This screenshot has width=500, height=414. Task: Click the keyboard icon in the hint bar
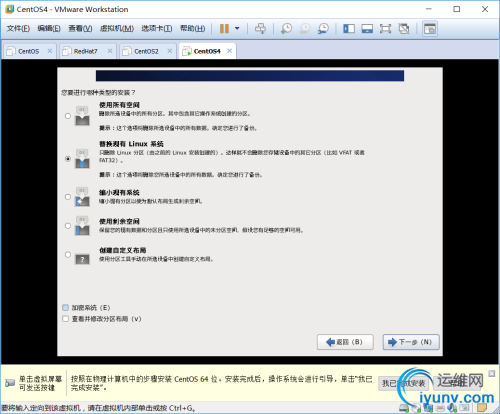tap(10, 383)
